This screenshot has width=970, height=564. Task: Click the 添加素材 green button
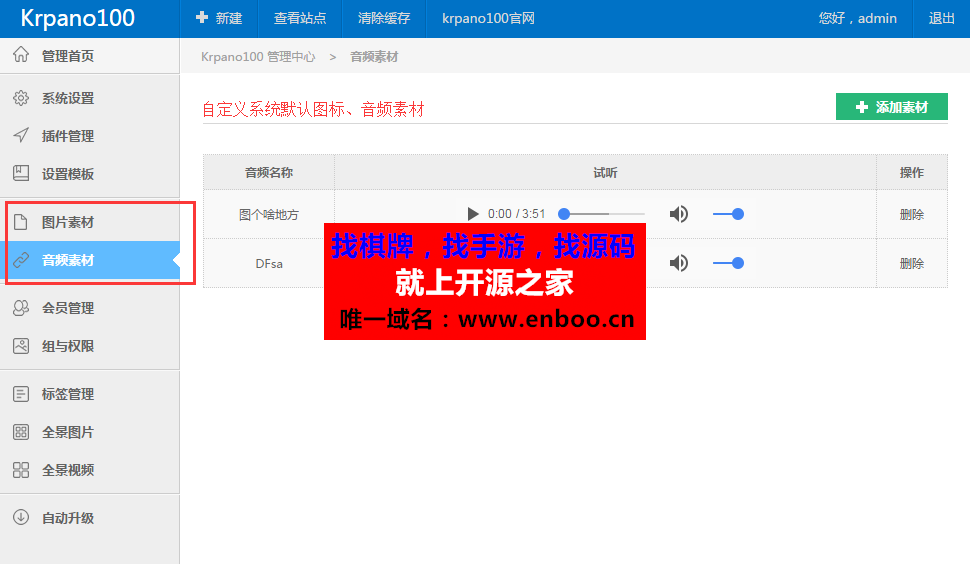coord(891,107)
